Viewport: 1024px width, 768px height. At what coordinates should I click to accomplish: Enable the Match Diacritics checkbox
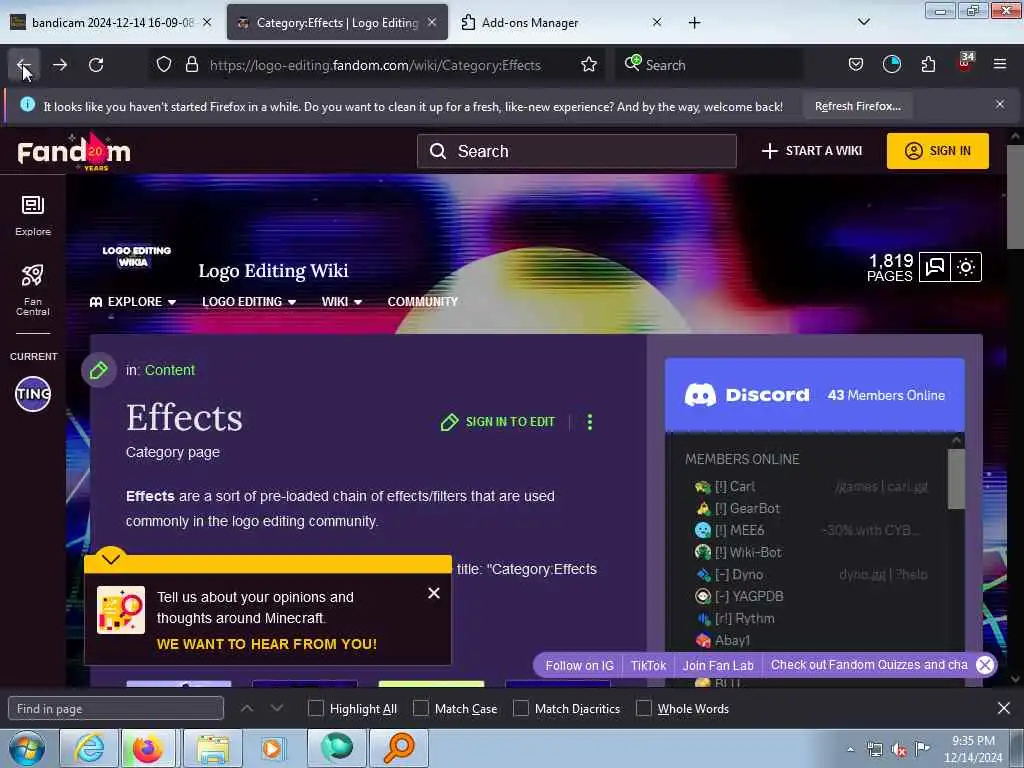click(x=520, y=709)
